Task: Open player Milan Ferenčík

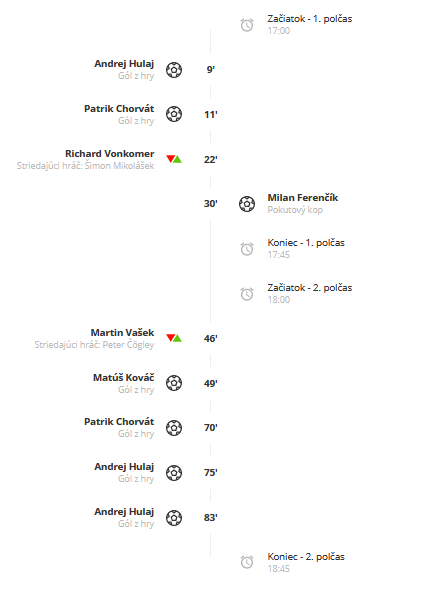Action: 303,198
